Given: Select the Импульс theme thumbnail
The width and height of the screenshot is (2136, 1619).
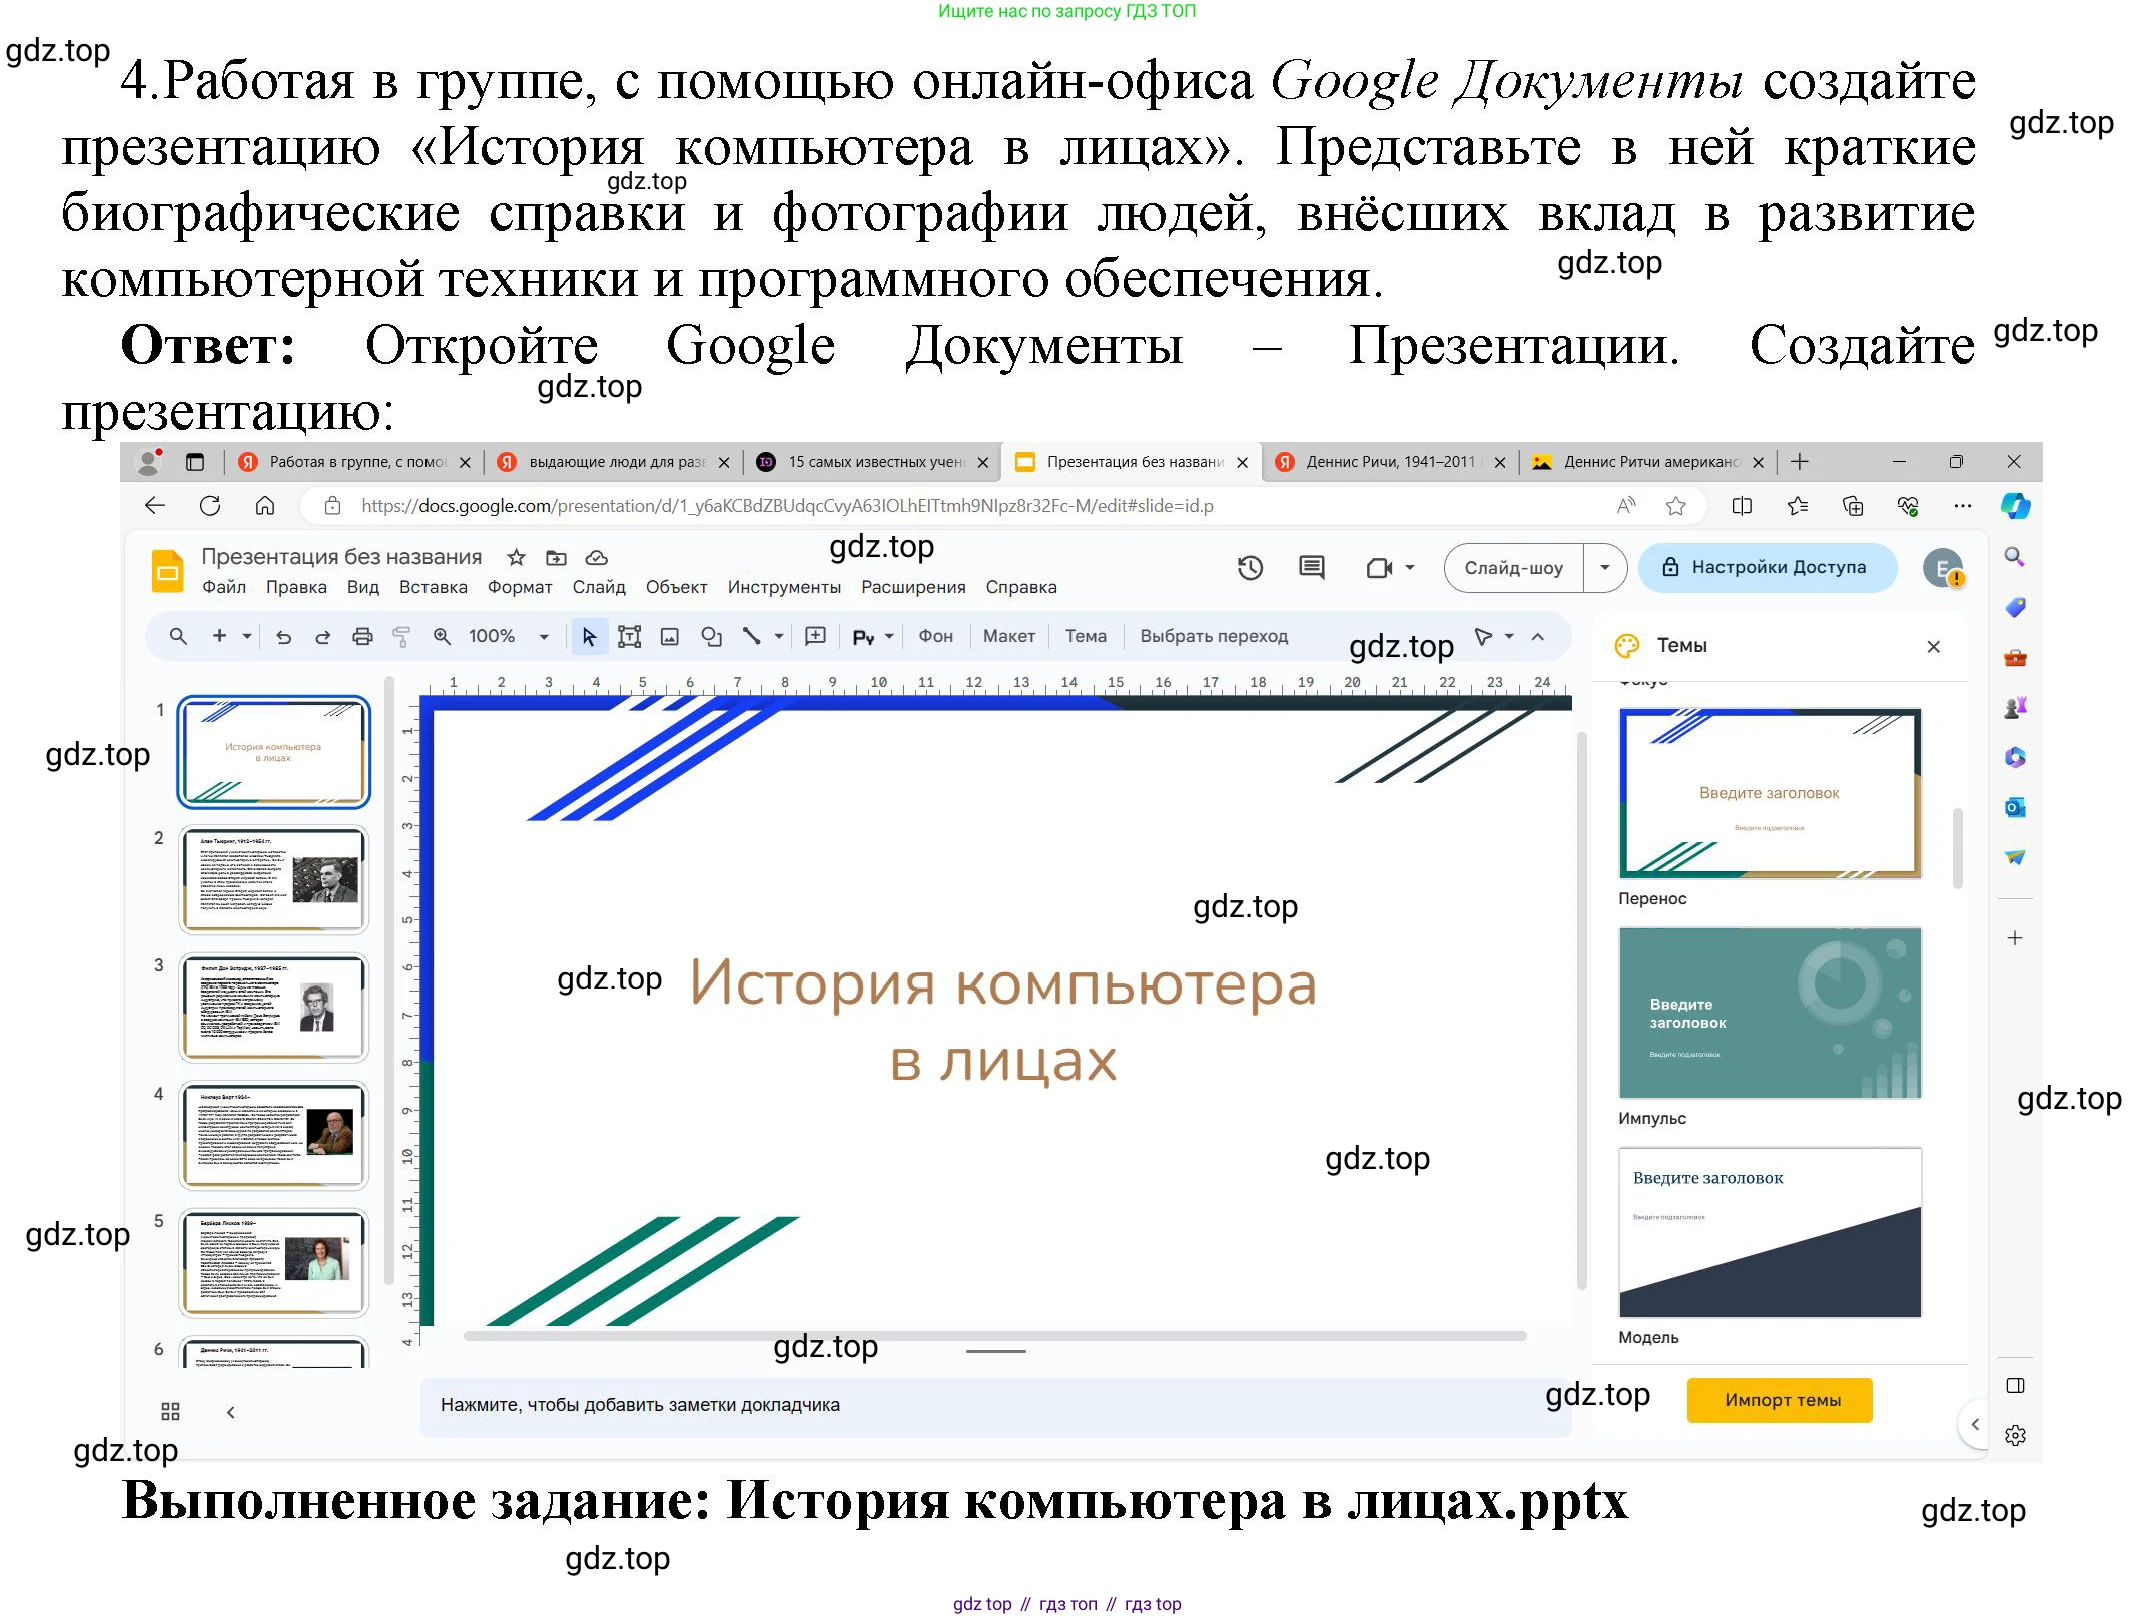Looking at the screenshot, I should click(1769, 1013).
